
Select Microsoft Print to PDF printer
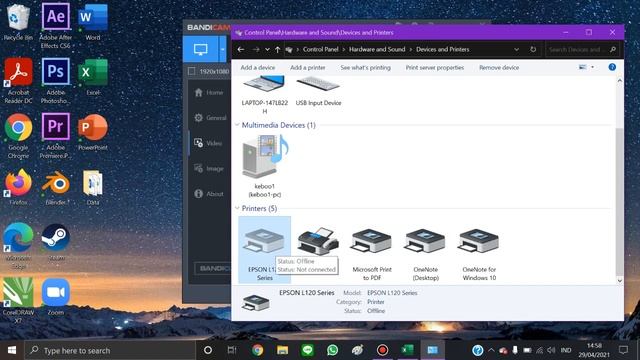[371, 254]
